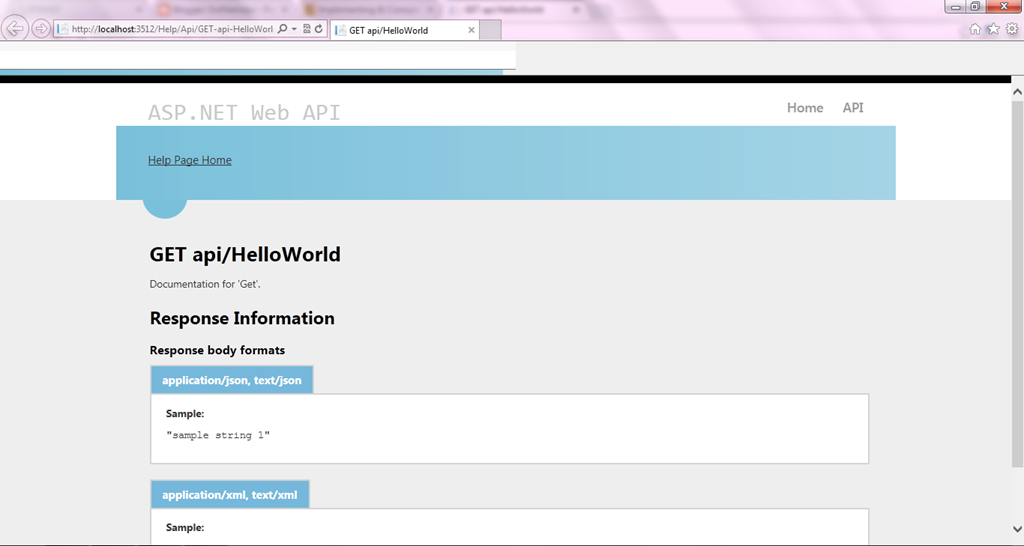Click the browser Back arrow button
This screenshot has height=546, width=1024.
(x=15, y=29)
